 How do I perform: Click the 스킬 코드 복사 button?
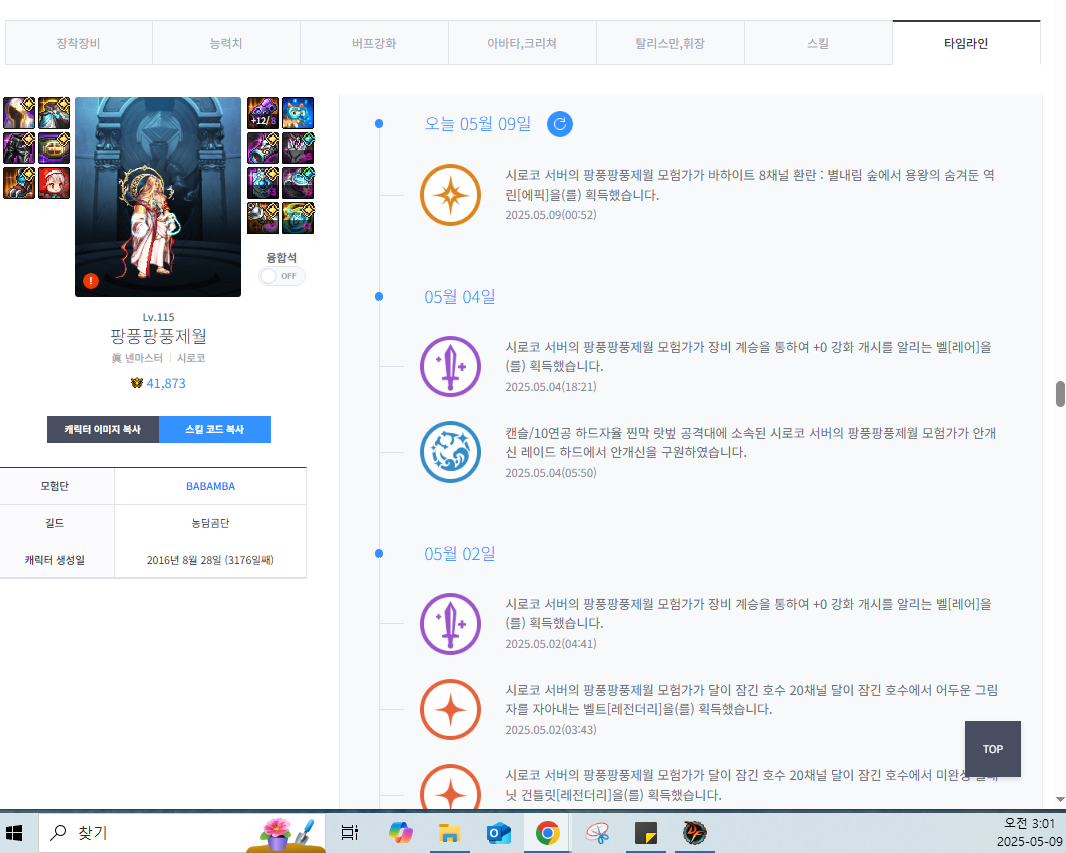215,429
